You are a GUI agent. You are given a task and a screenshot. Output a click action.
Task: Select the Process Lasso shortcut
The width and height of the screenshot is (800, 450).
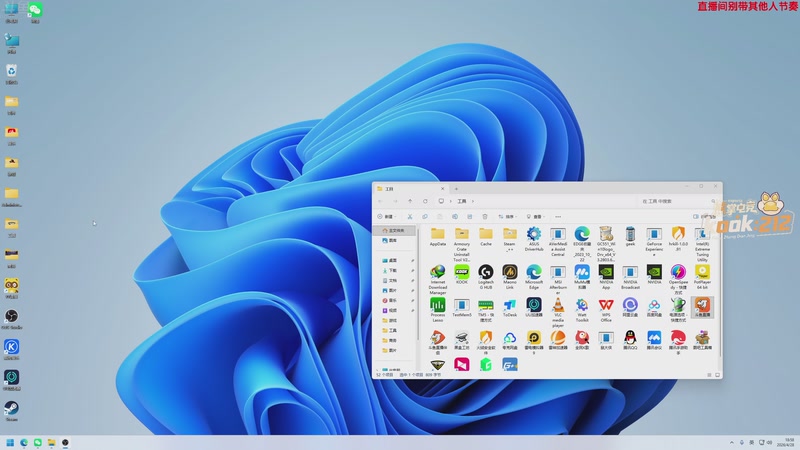click(x=438, y=310)
